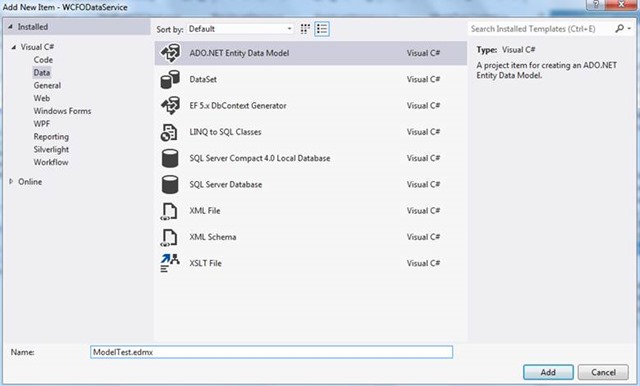Click the Add button
The height and width of the screenshot is (386, 640).
548,372
